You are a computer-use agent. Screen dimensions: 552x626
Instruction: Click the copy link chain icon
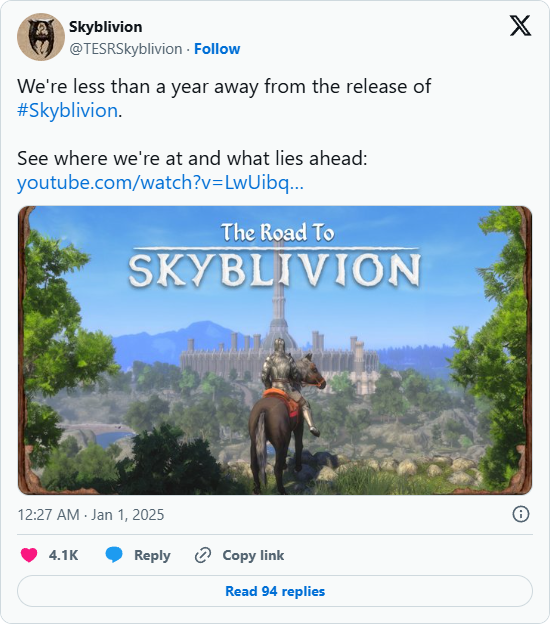tap(203, 556)
